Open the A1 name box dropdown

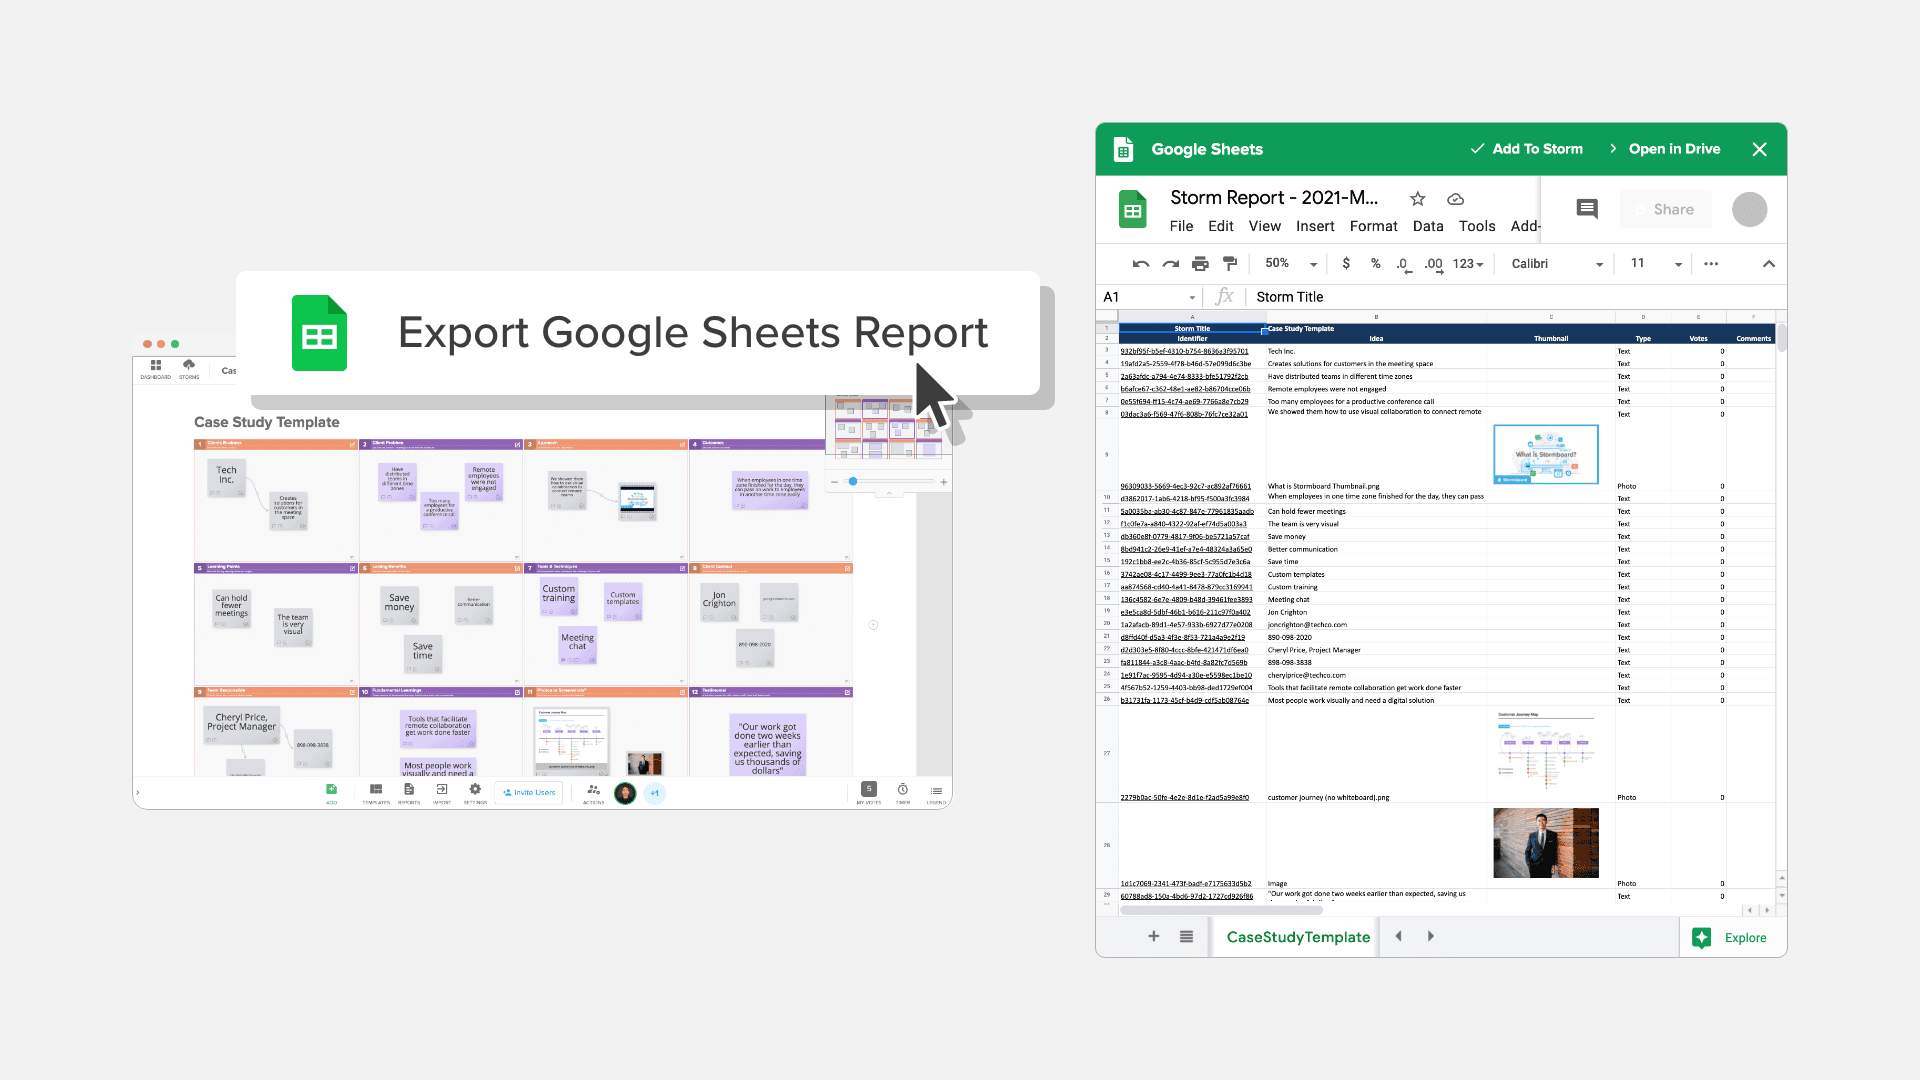[x=1192, y=298]
